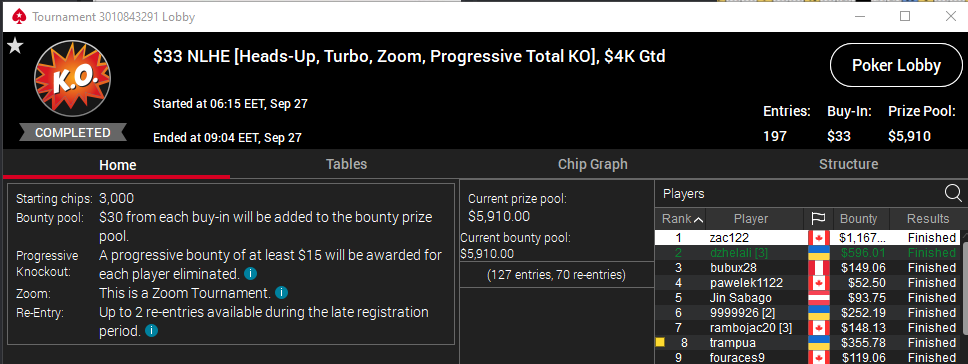Sort the list by Results column
Screen dimensions: 968x364
click(928, 218)
